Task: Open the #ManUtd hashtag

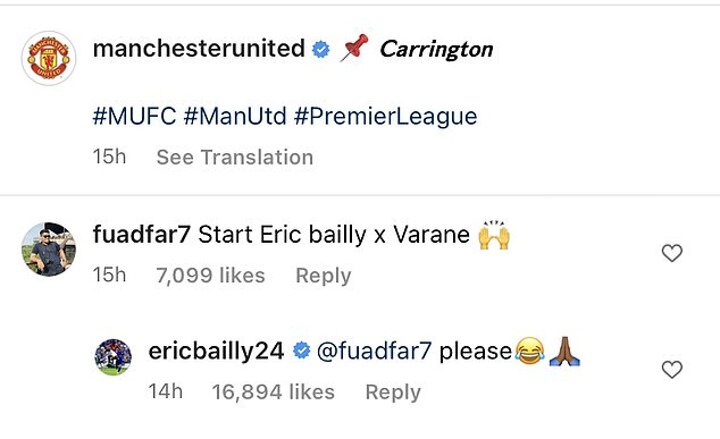Action: 235,117
